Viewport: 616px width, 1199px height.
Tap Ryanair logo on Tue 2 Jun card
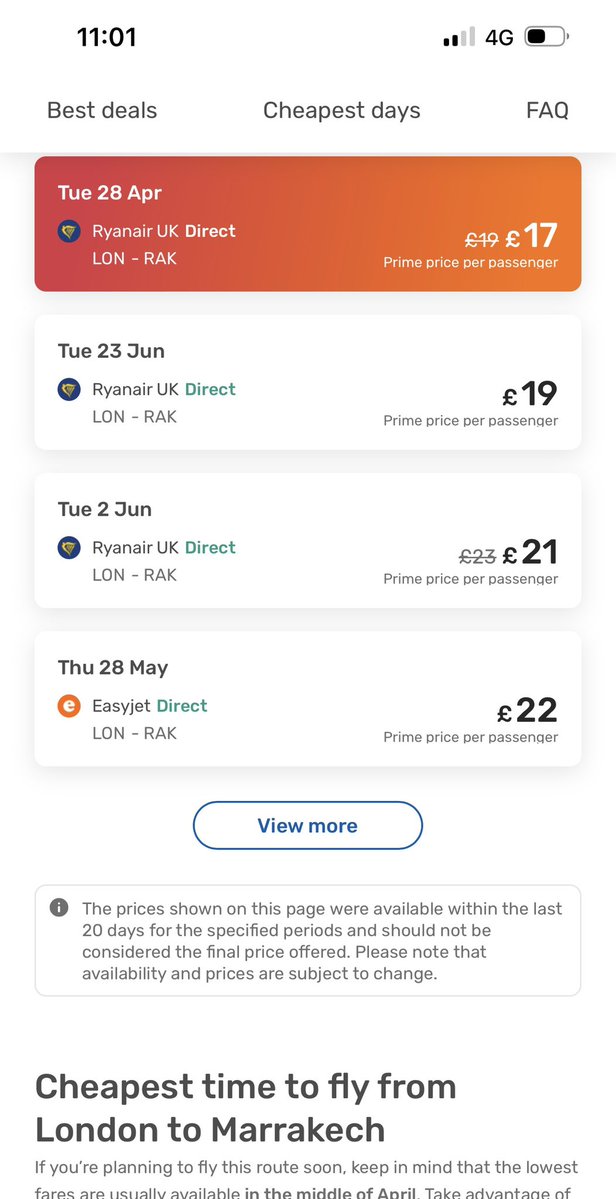pos(69,548)
